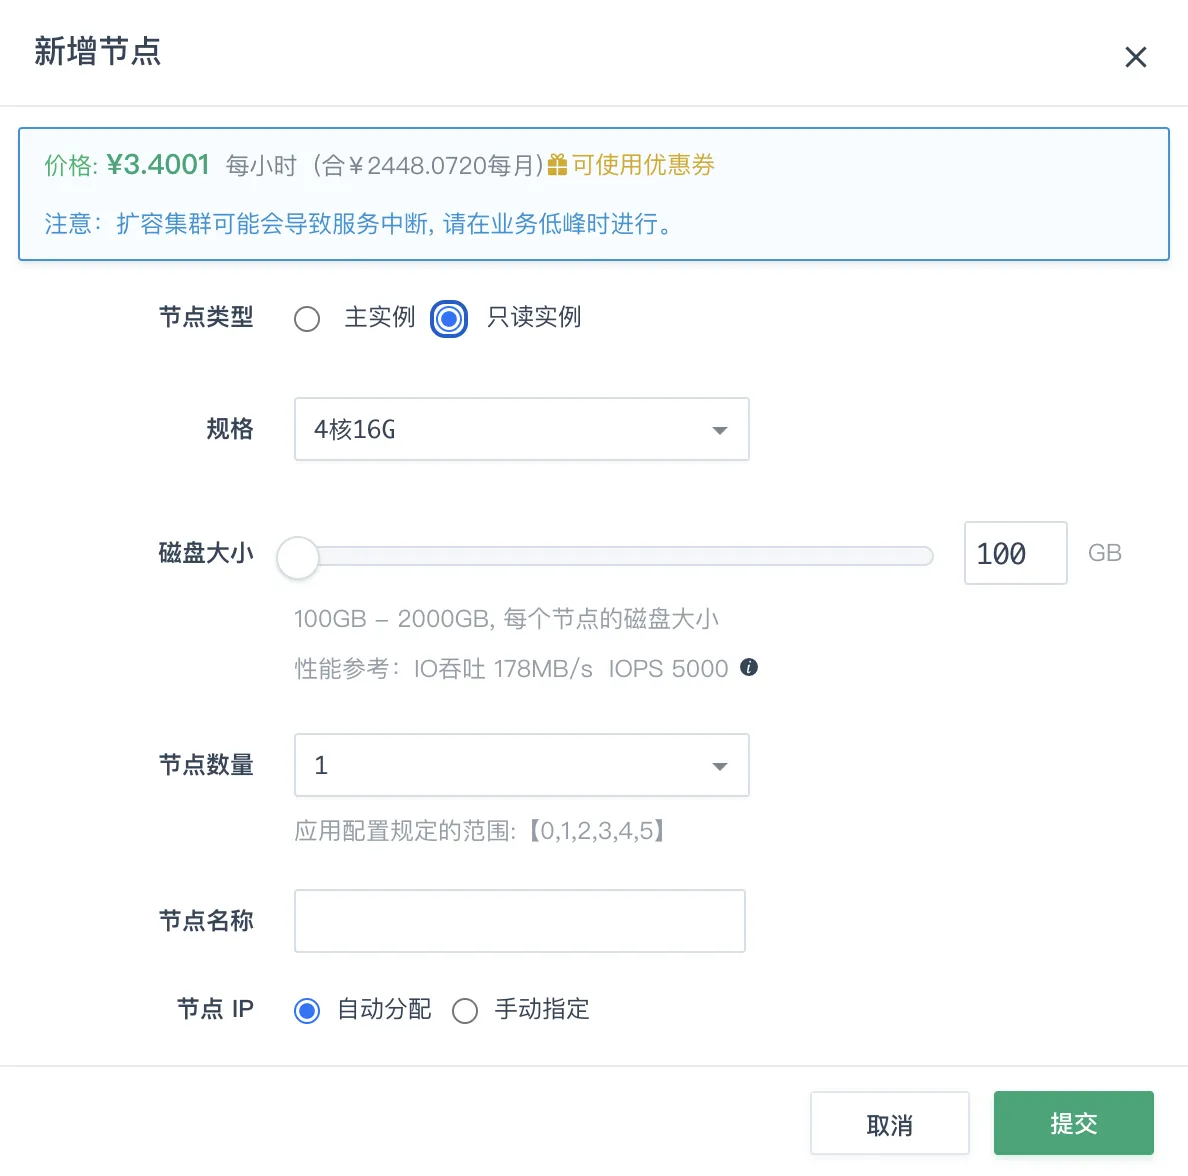This screenshot has height=1176, width=1188.
Task: Open the 规格 dropdown showing 4核16G
Action: point(521,429)
